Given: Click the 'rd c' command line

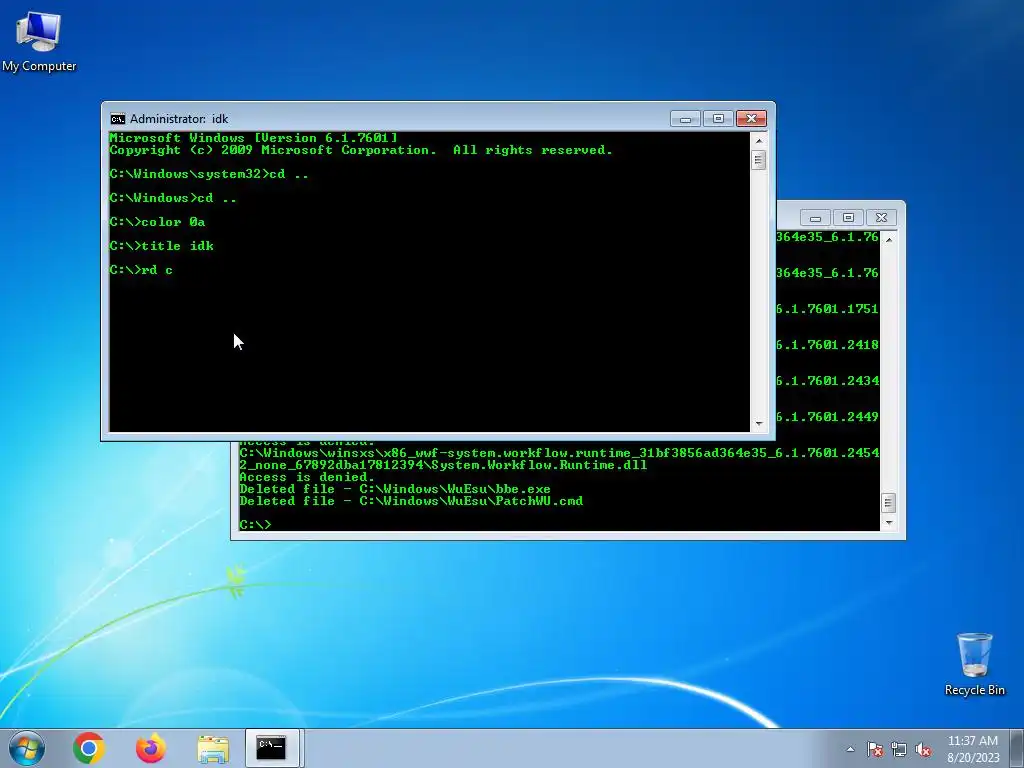Looking at the screenshot, I should point(141,270).
